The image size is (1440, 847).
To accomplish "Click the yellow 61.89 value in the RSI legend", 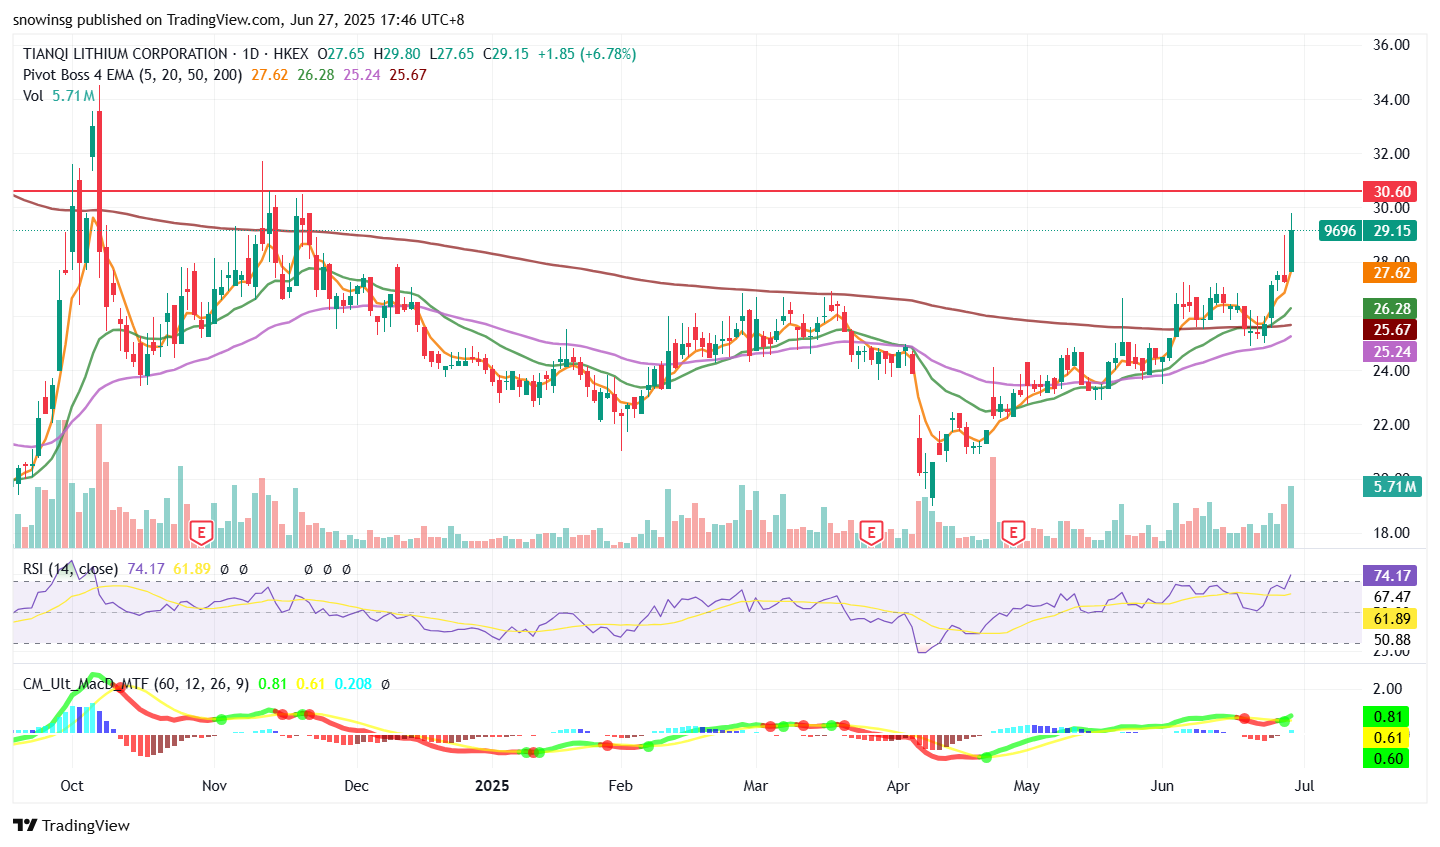I will click(192, 569).
